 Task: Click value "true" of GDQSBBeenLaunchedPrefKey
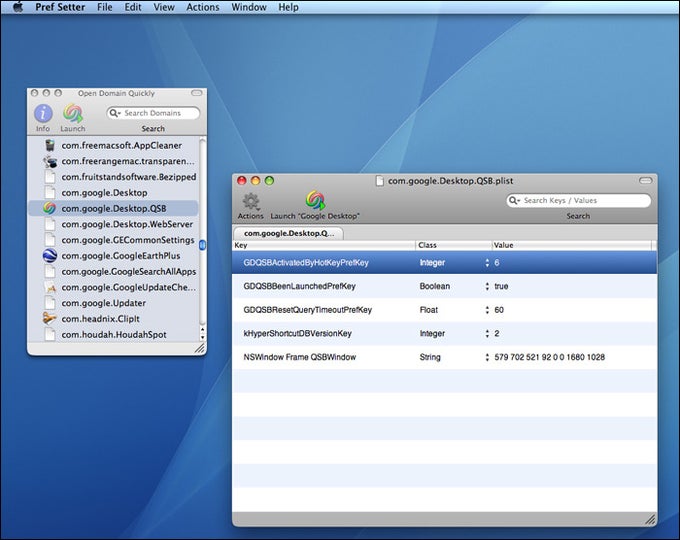(501, 286)
